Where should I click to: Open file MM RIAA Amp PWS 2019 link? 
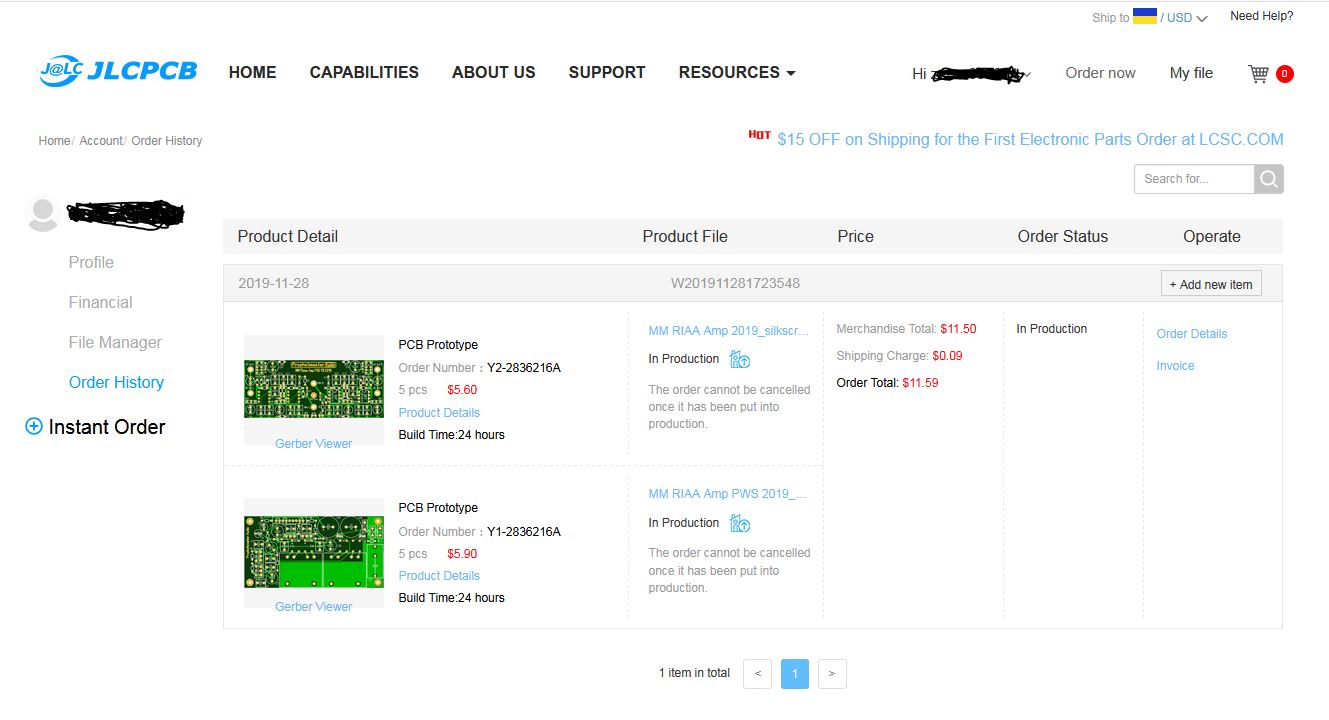[728, 494]
